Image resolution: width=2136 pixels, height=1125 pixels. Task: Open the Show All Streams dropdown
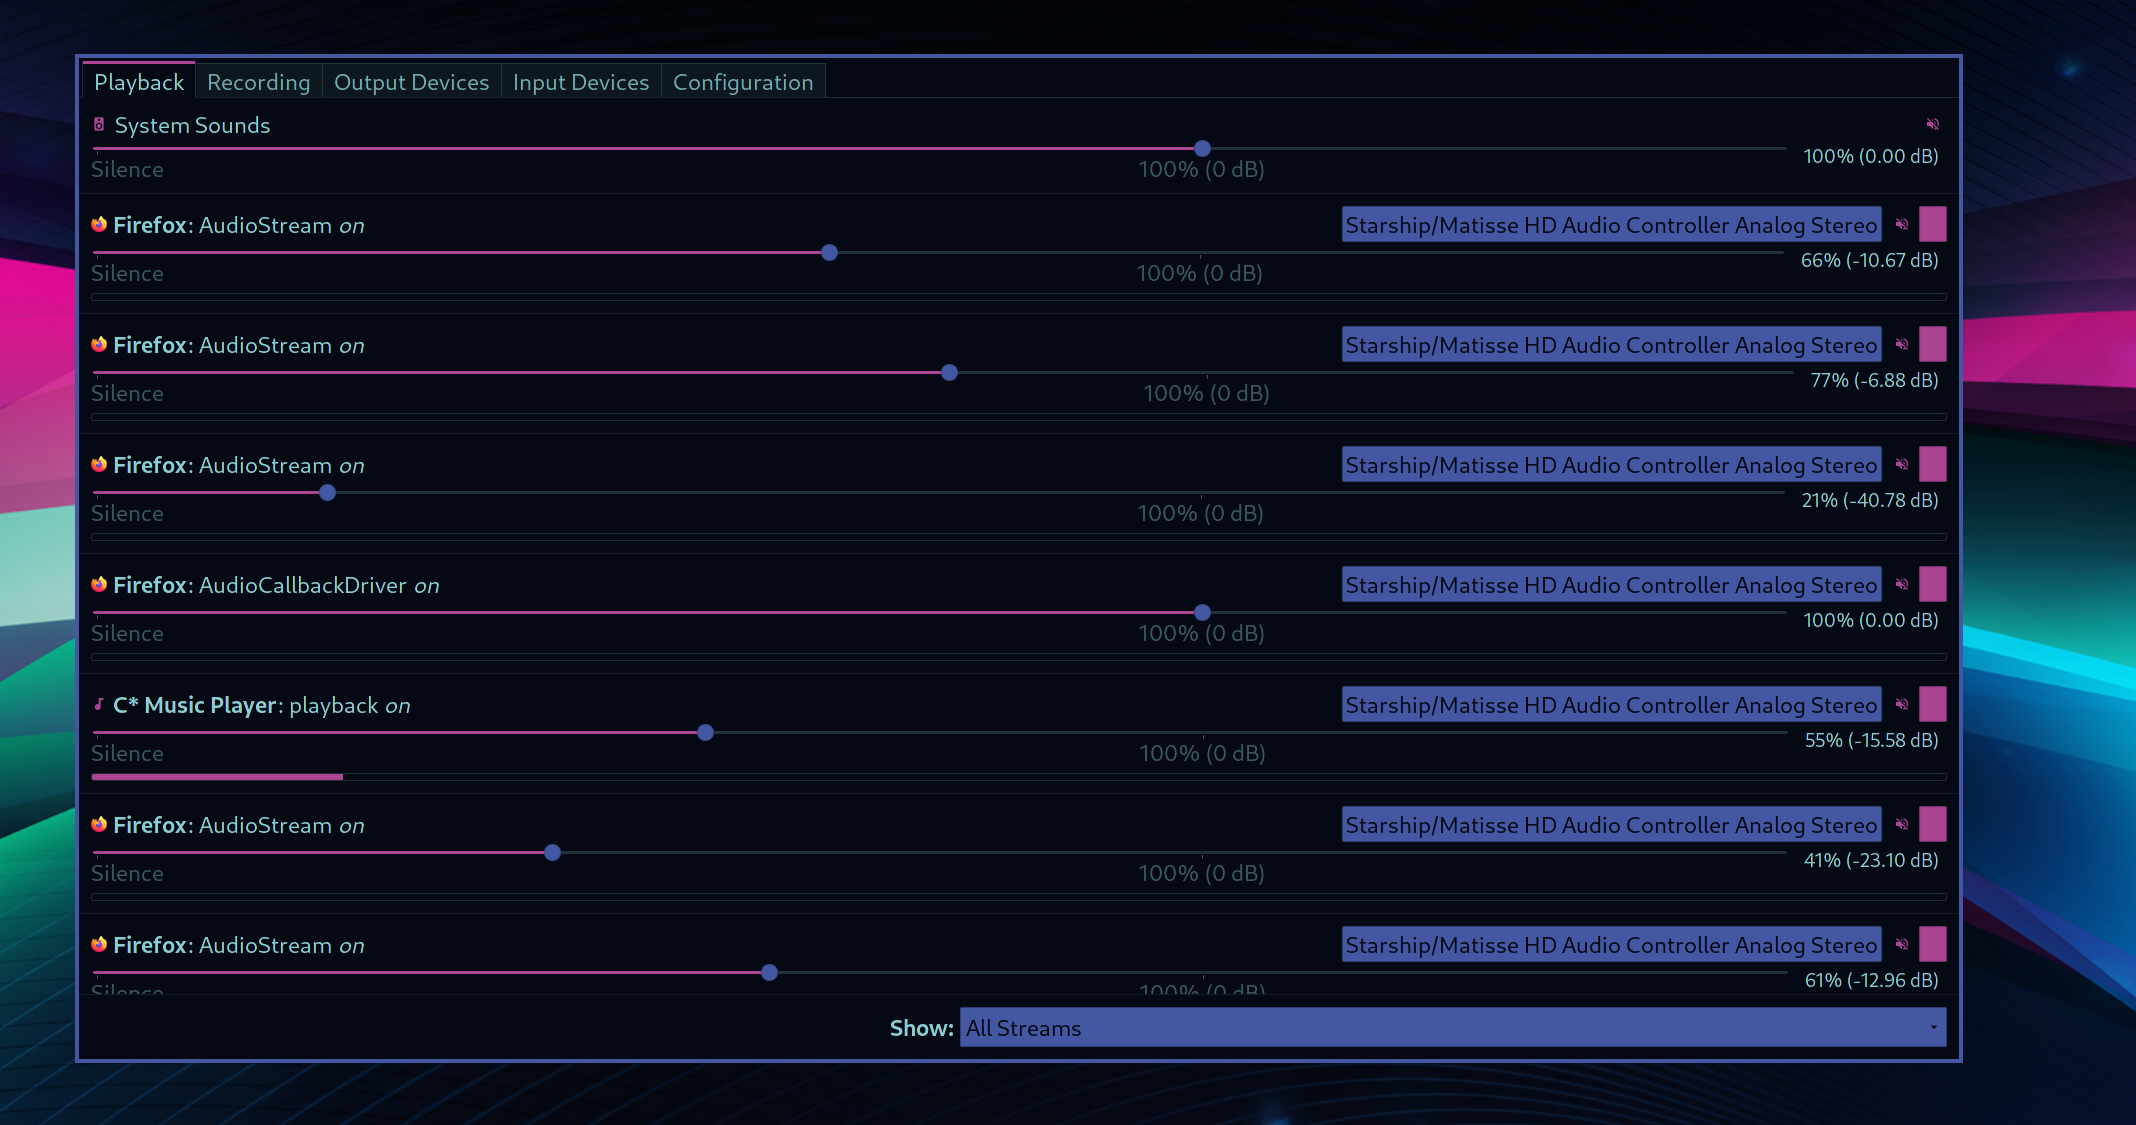(x=1452, y=1027)
